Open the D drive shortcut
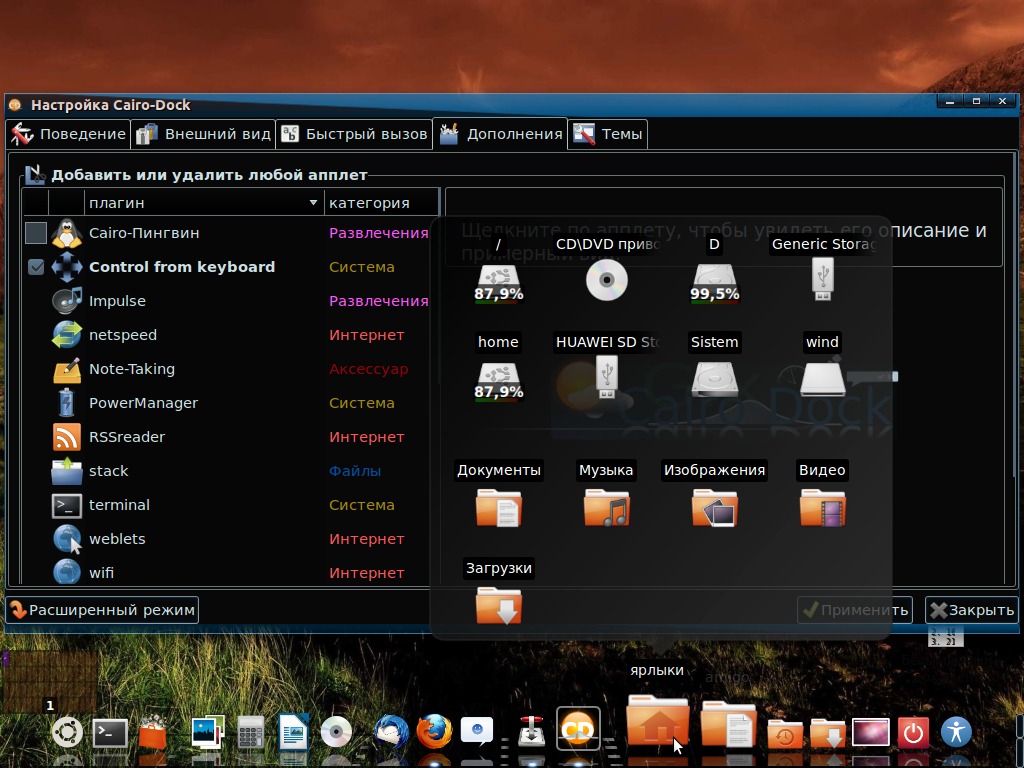 coord(714,283)
